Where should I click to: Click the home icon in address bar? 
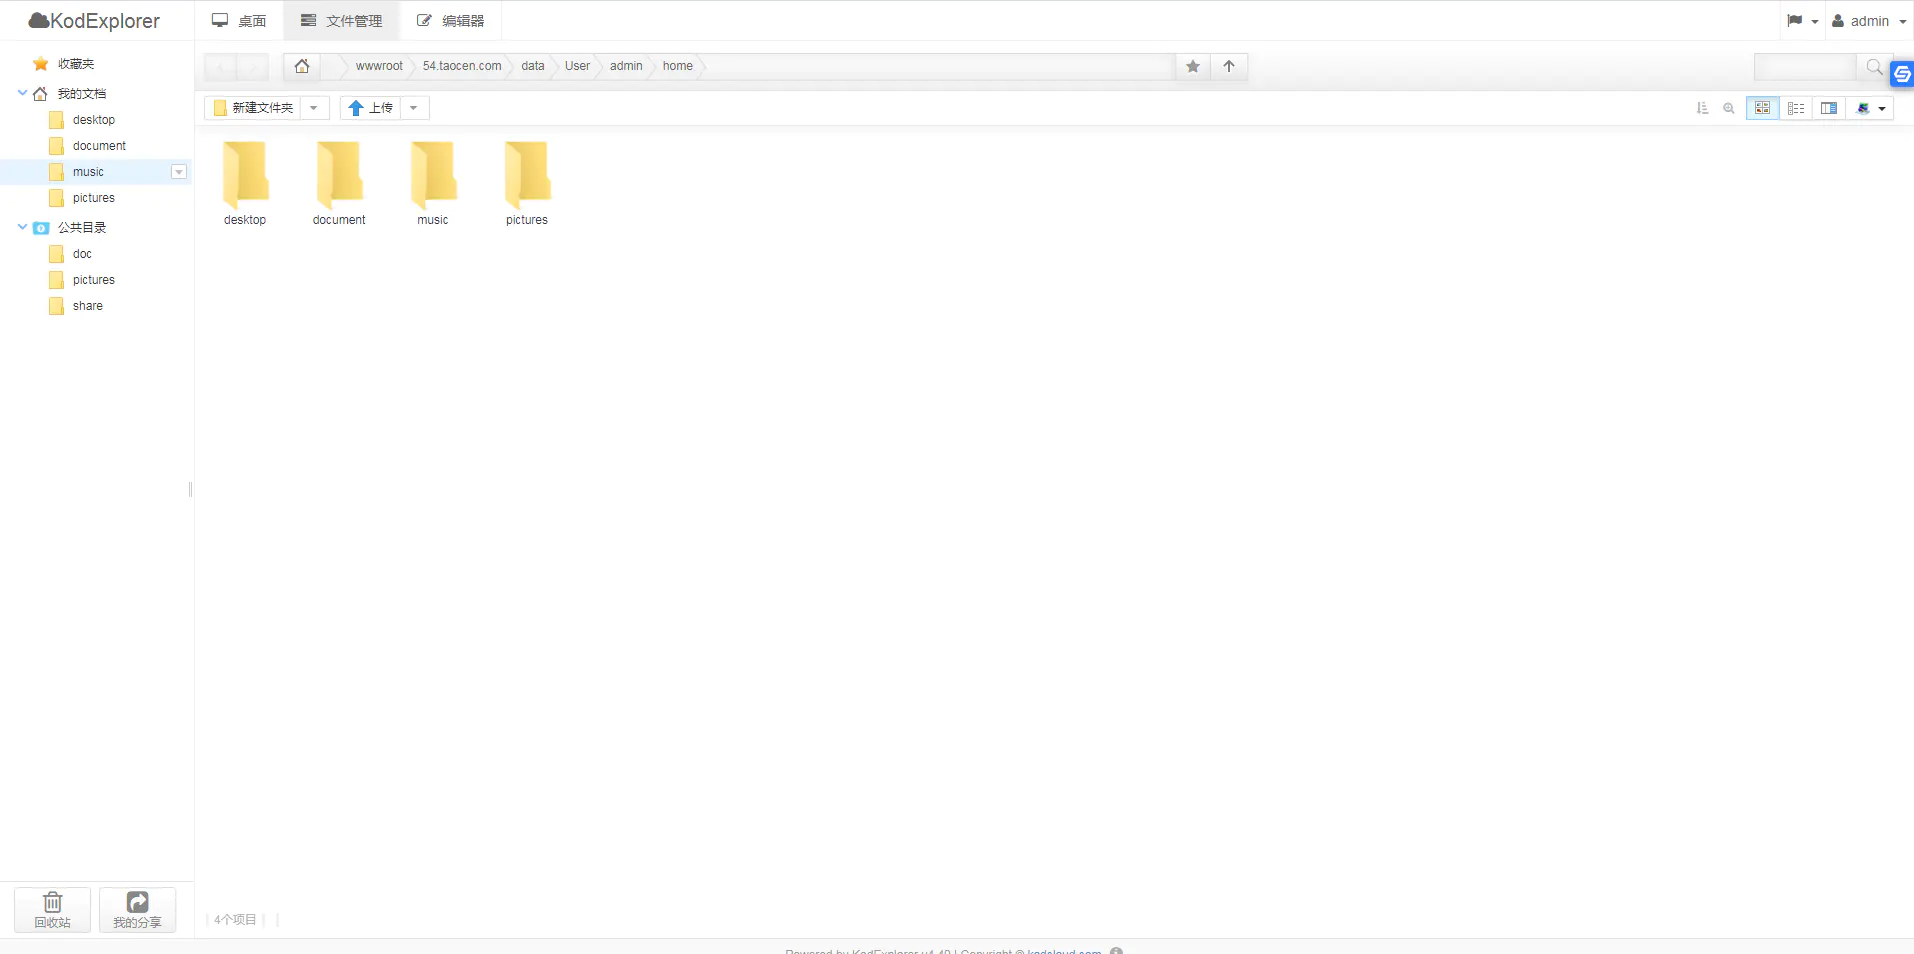(301, 66)
